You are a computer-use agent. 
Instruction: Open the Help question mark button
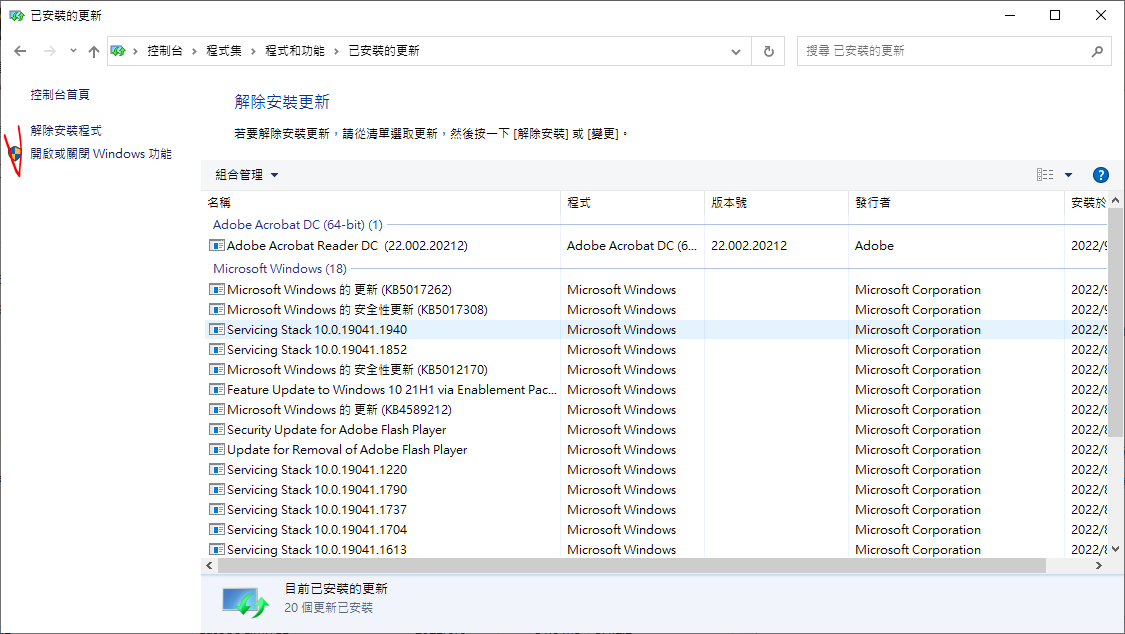[x=1101, y=175]
